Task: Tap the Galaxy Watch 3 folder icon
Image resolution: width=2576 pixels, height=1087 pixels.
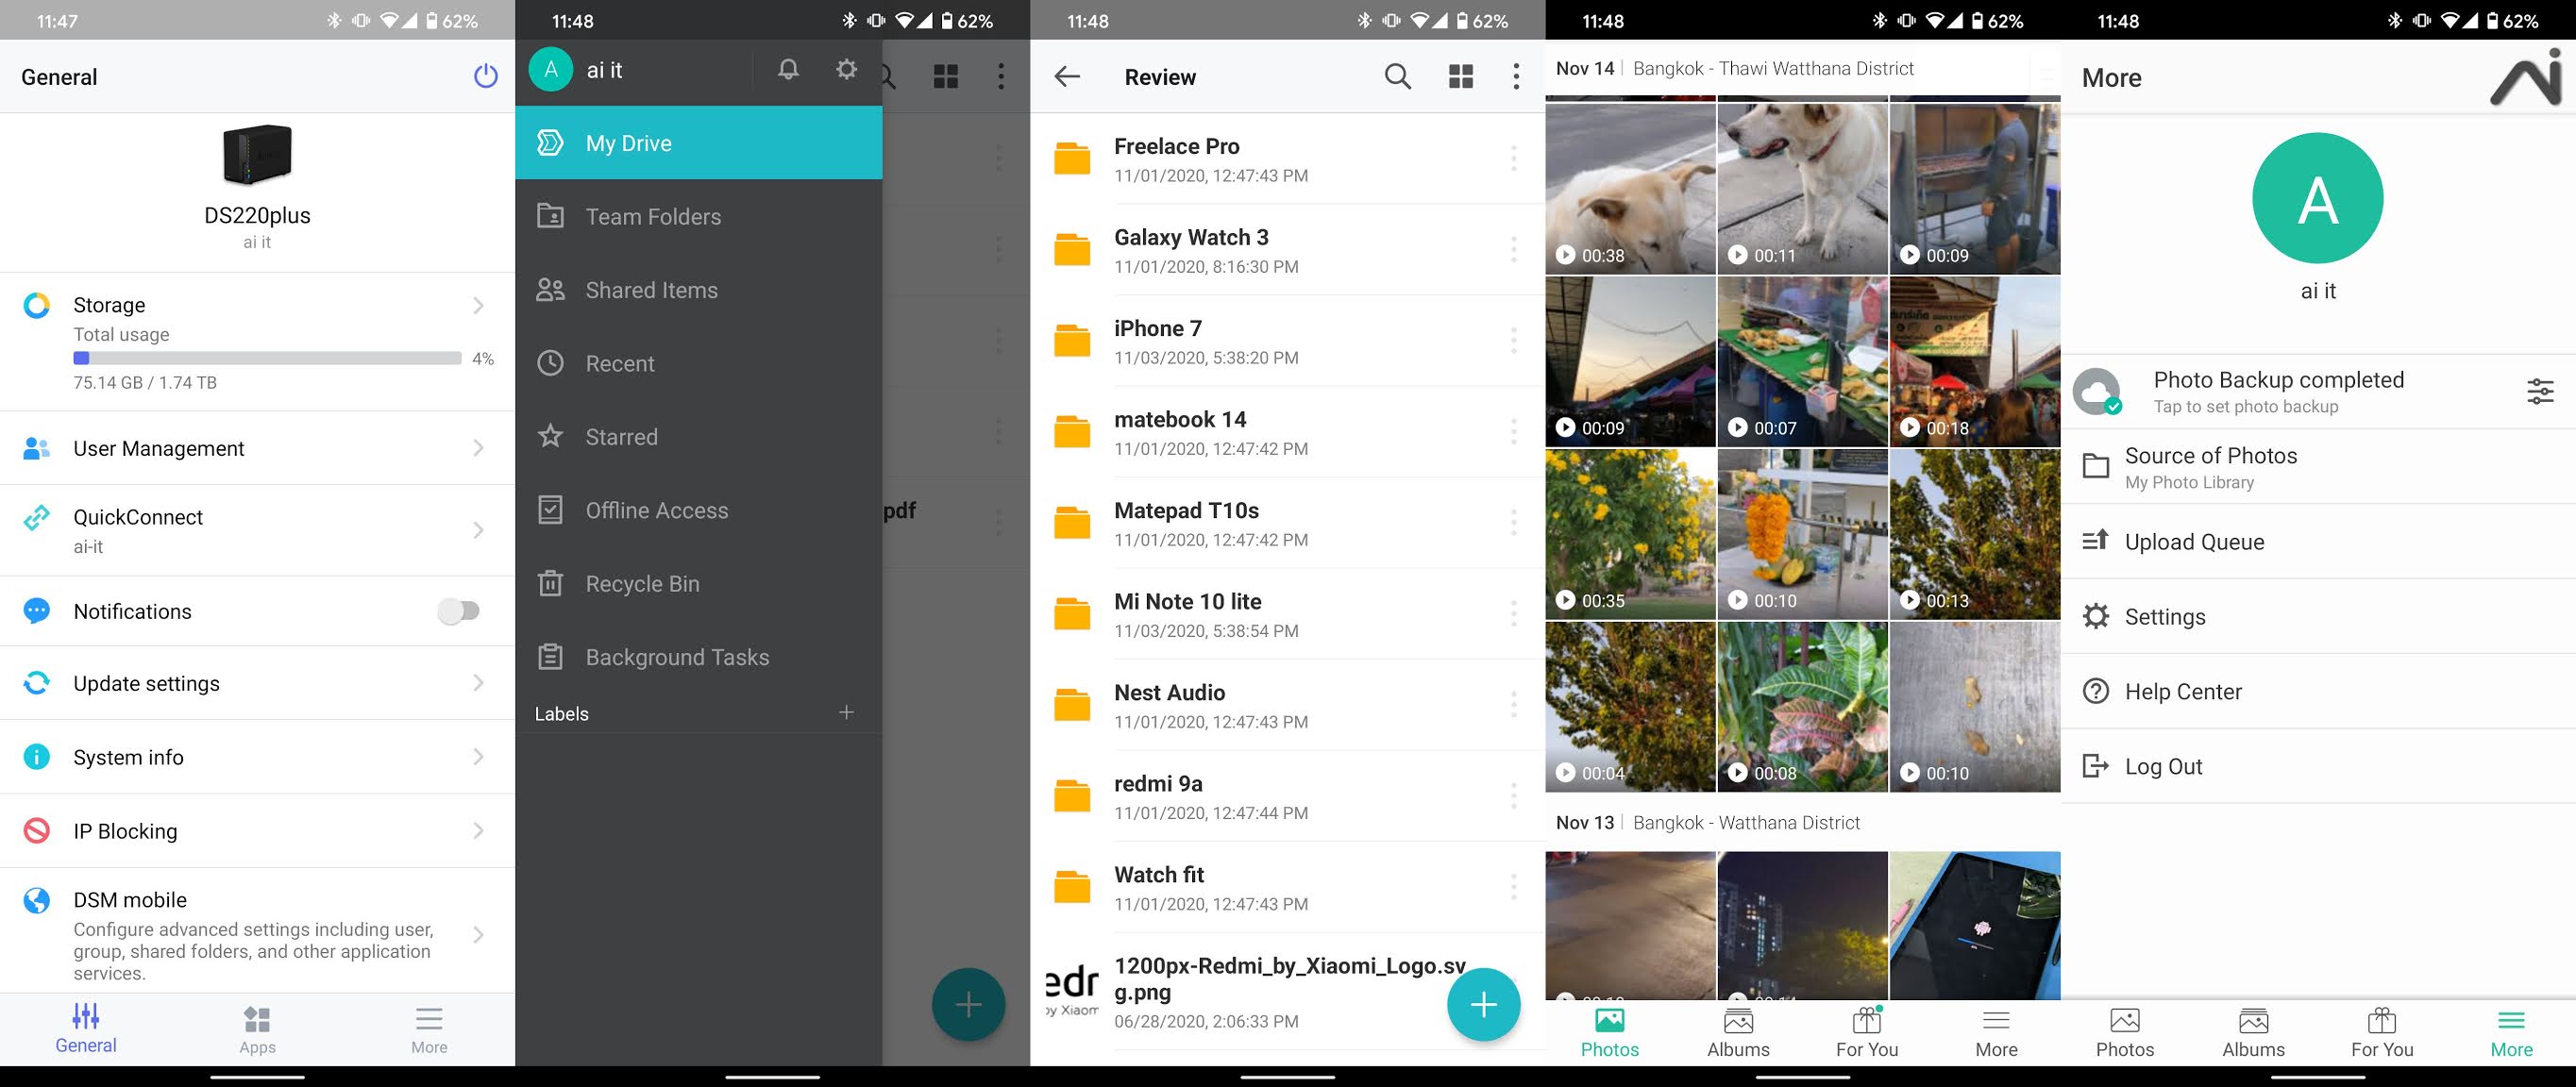Action: [x=1072, y=249]
